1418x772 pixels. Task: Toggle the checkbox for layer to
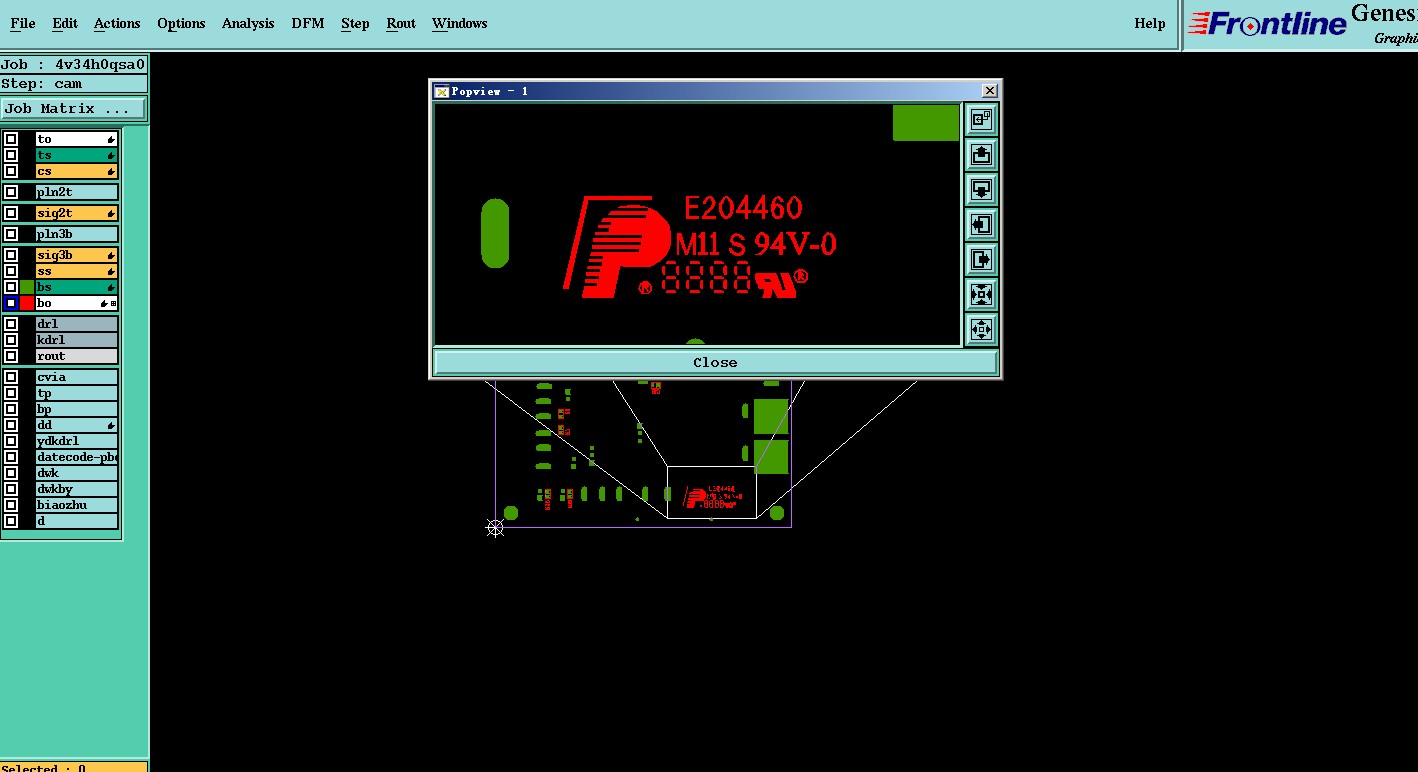[x=11, y=139]
